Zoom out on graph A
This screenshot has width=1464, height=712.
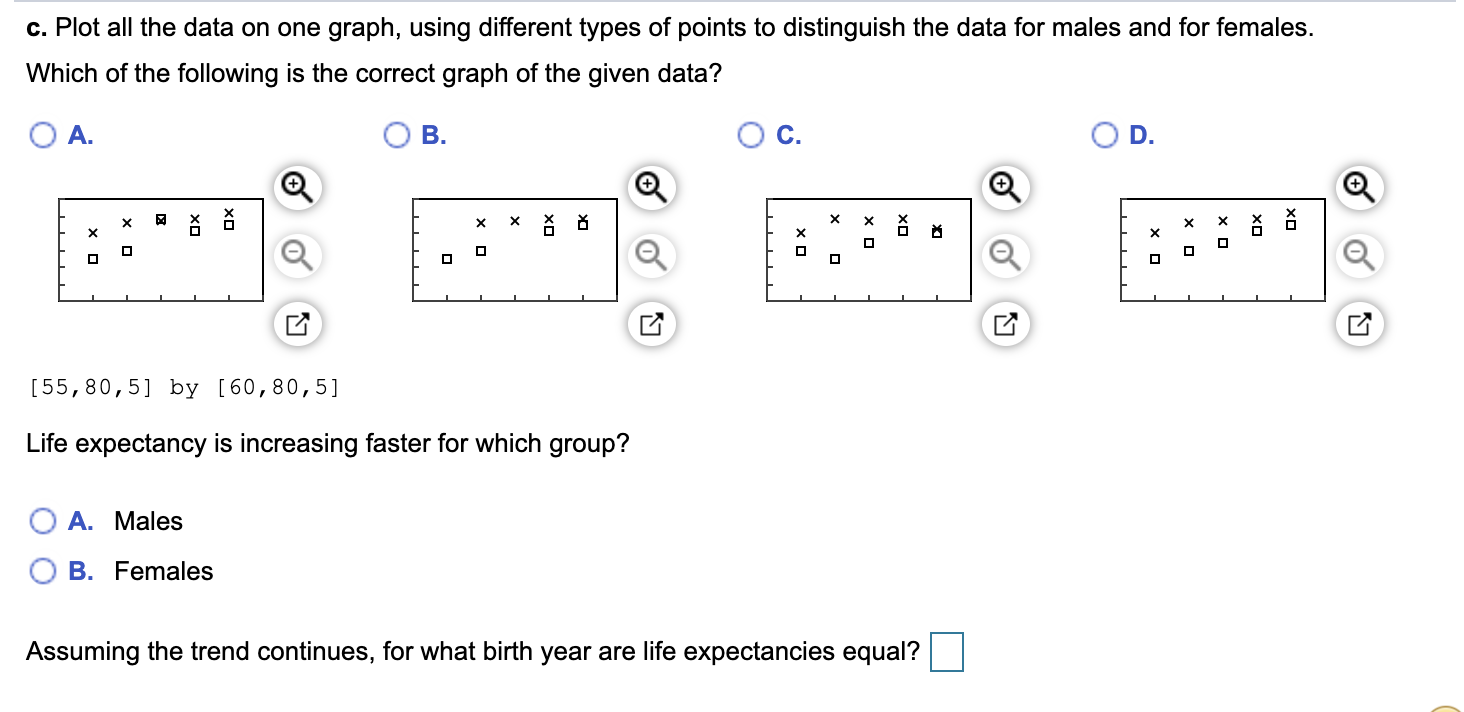[x=296, y=255]
